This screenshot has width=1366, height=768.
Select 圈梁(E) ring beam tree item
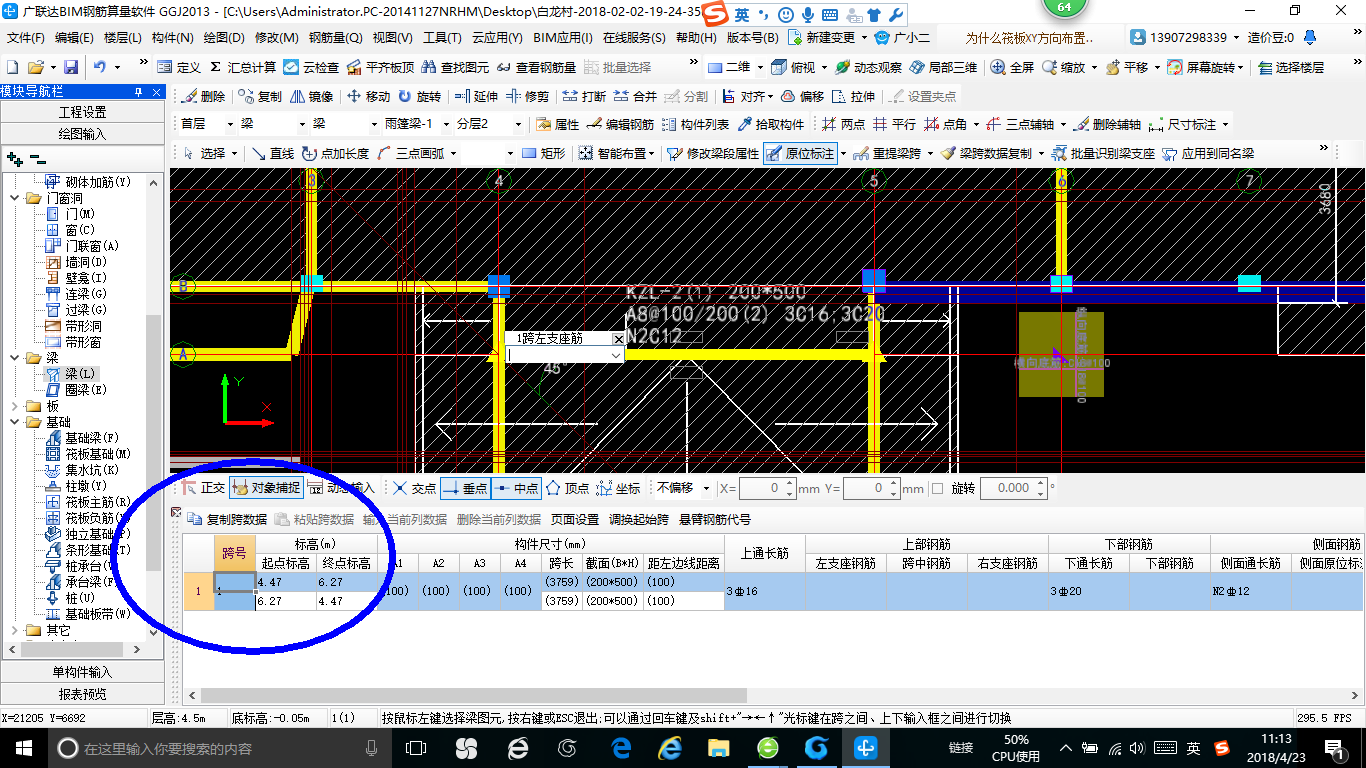(x=76, y=390)
